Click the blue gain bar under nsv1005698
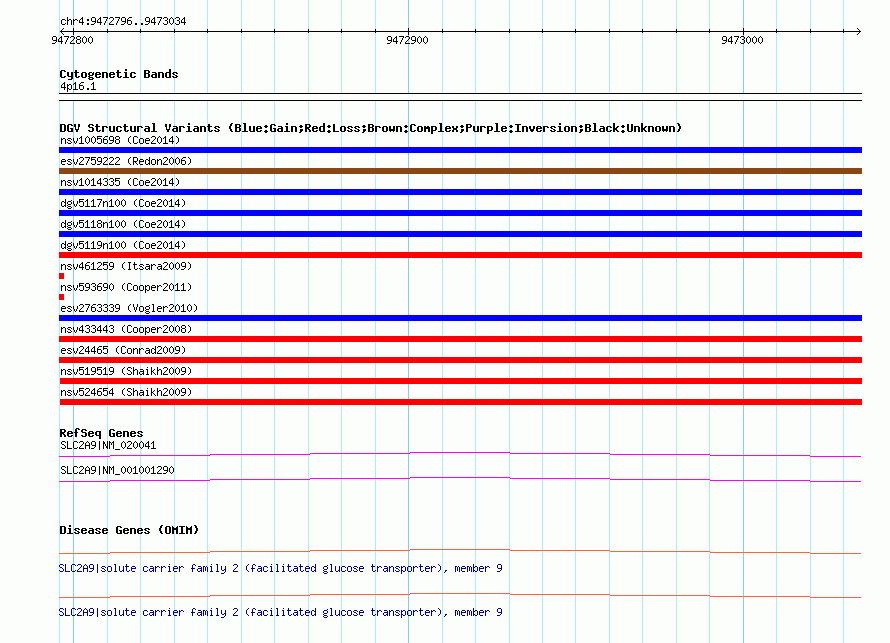890x643 pixels. pos(460,150)
